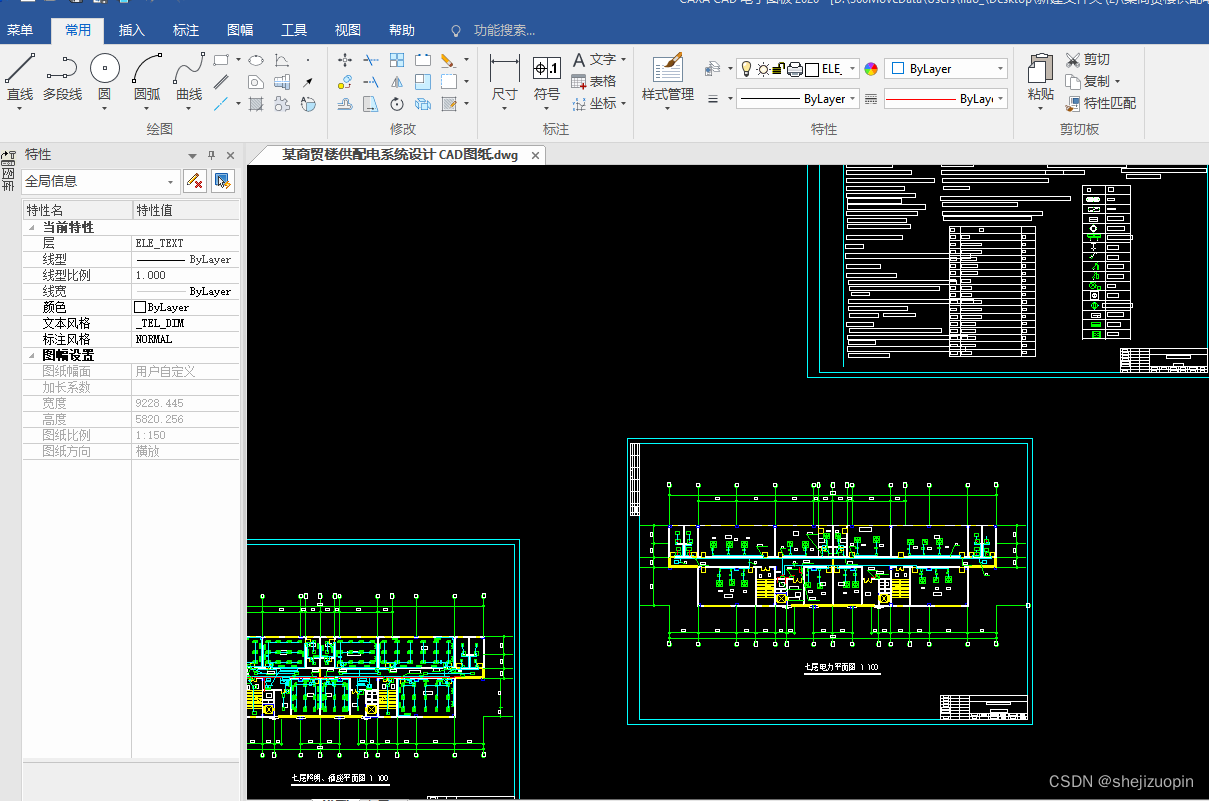Open the 尺寸 dimension tool
This screenshot has width=1209, height=801.
click(505, 80)
